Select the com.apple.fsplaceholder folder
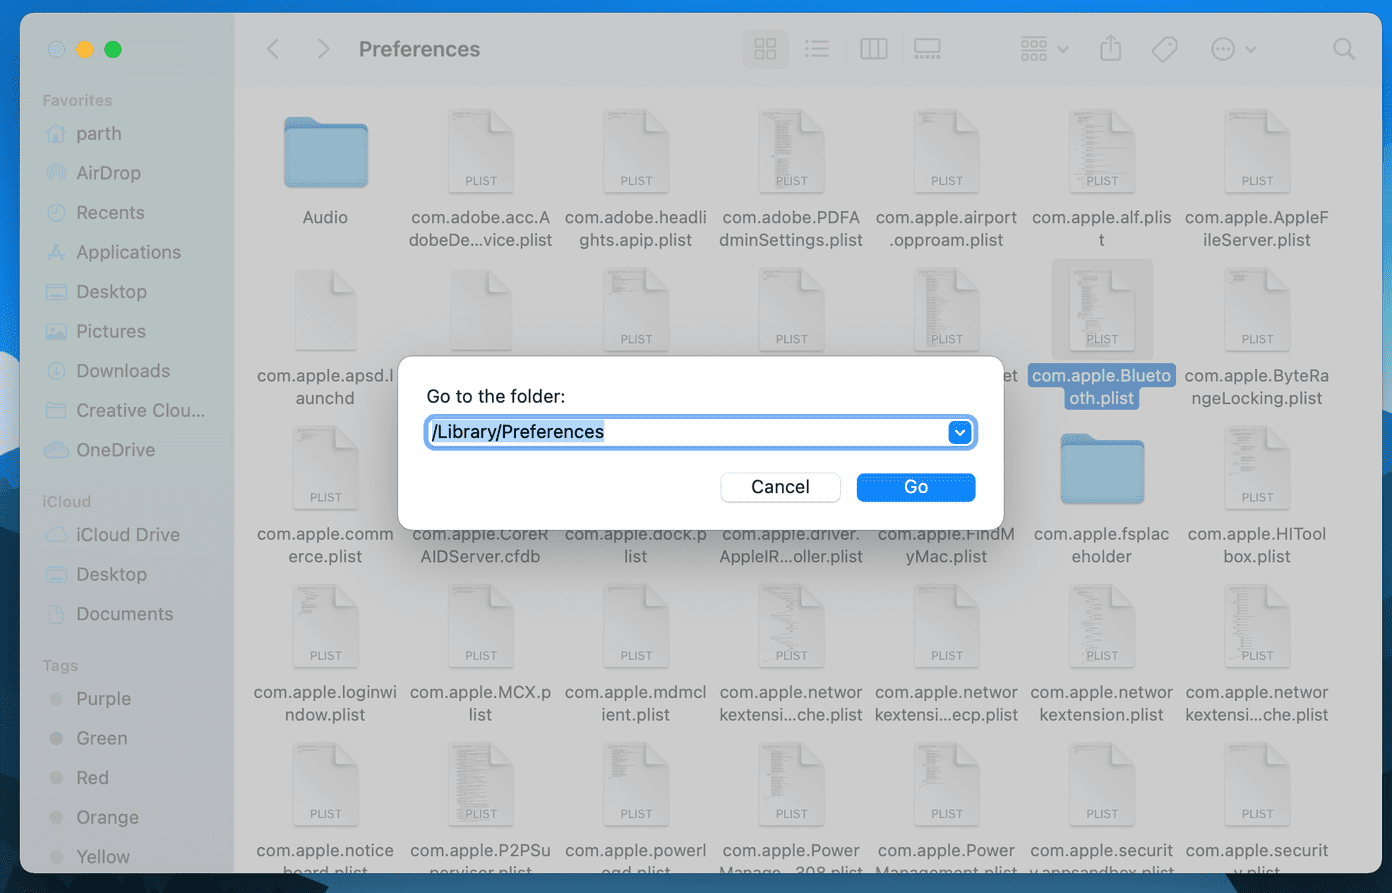This screenshot has width=1392, height=893. point(1102,499)
